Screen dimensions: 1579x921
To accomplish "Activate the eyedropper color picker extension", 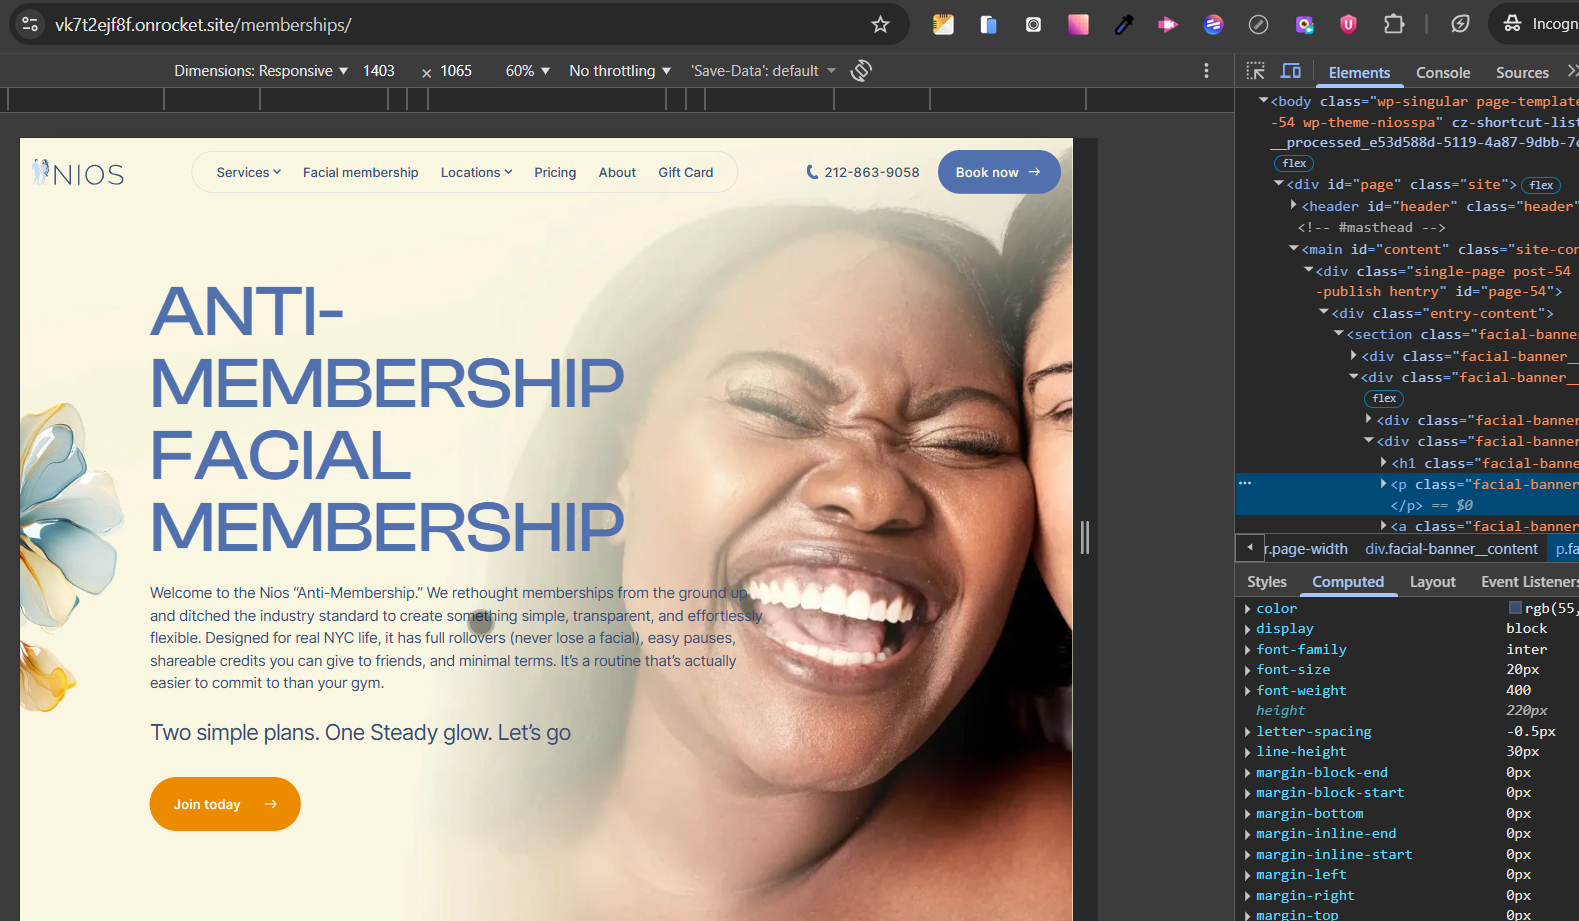I will (x=1124, y=24).
